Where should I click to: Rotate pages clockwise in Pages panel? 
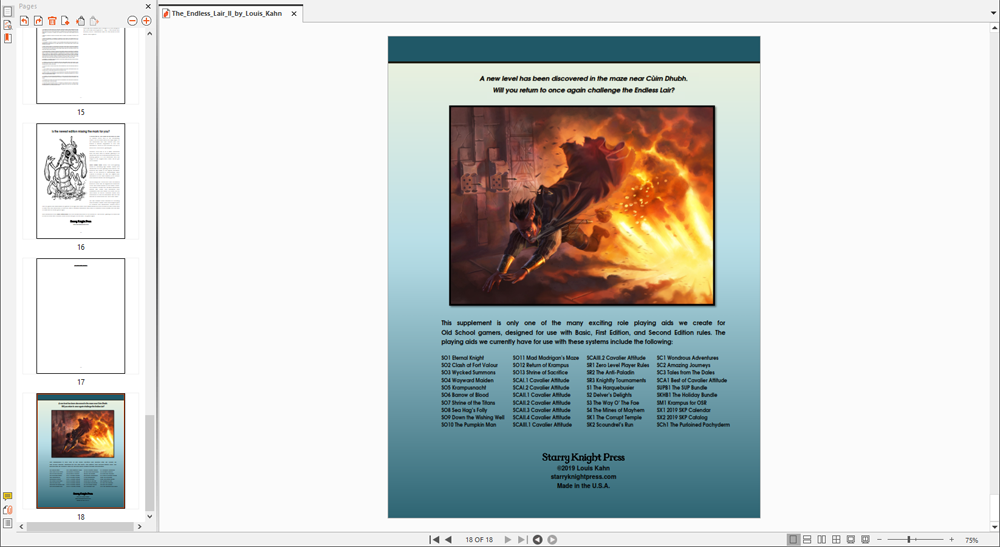38,21
